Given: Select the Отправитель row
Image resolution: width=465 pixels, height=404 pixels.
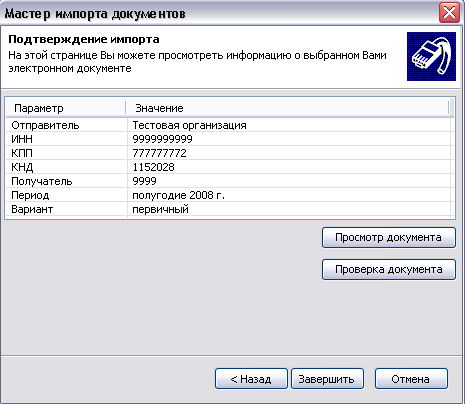Looking at the screenshot, I should tap(230, 125).
